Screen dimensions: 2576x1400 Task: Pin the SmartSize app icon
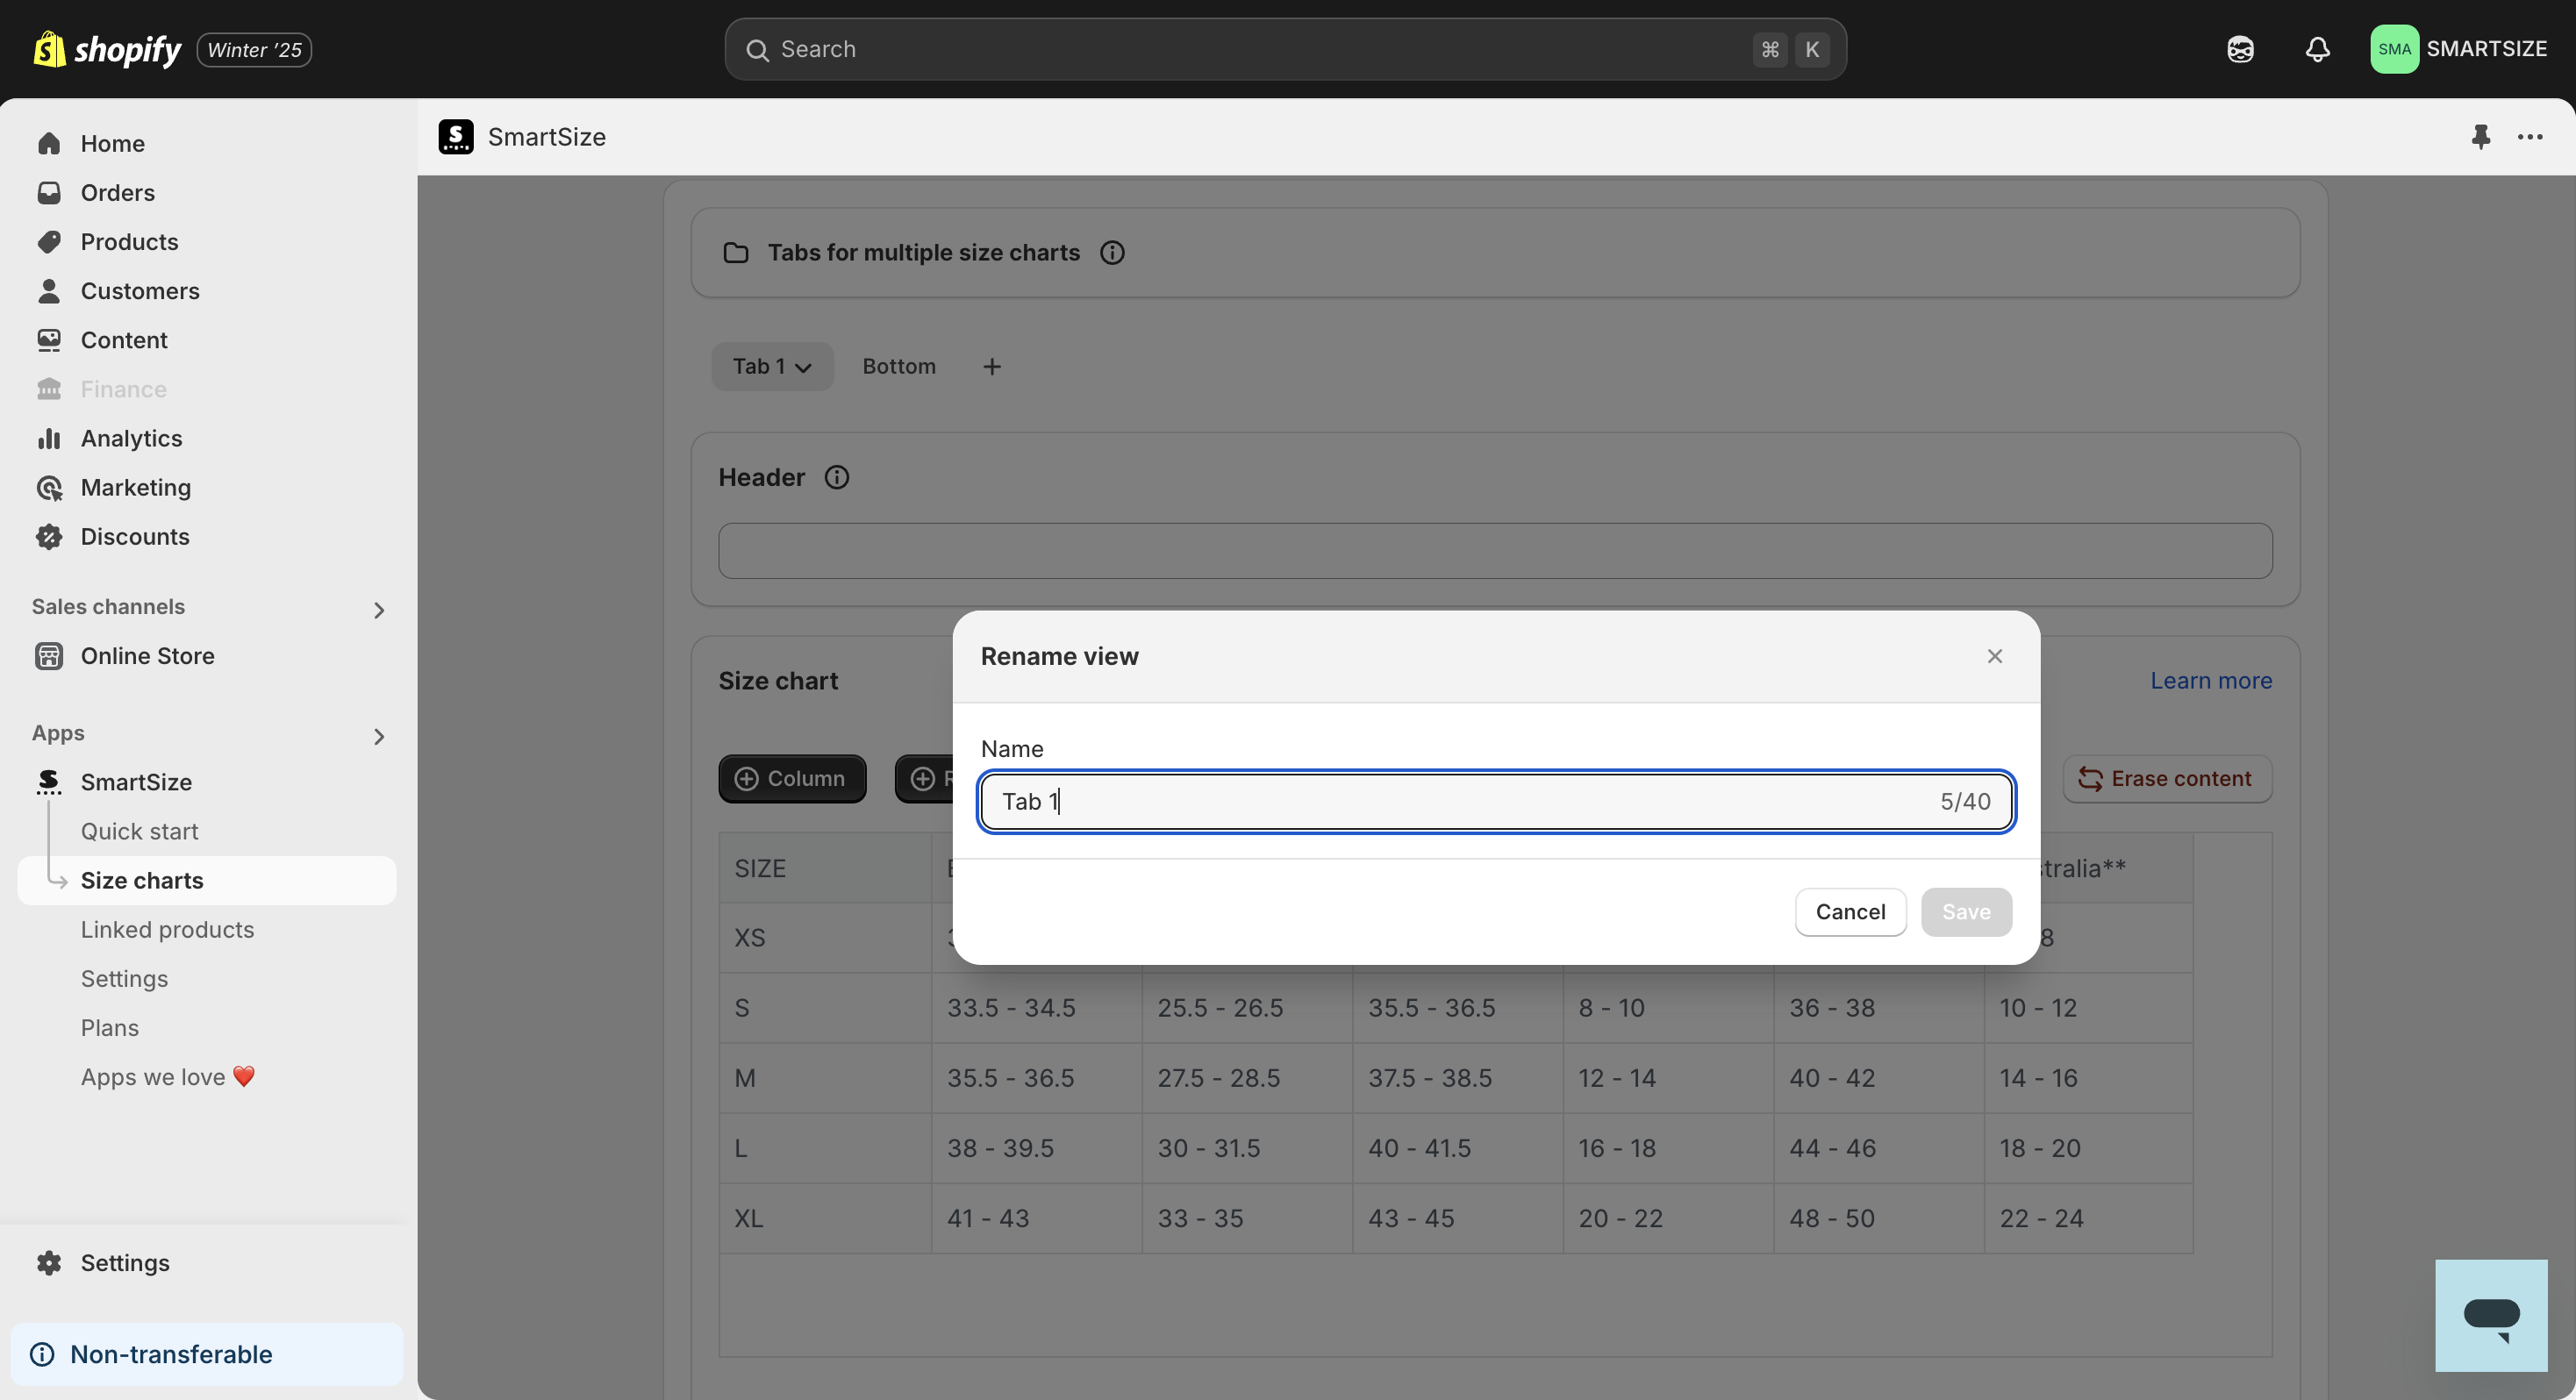2480,137
